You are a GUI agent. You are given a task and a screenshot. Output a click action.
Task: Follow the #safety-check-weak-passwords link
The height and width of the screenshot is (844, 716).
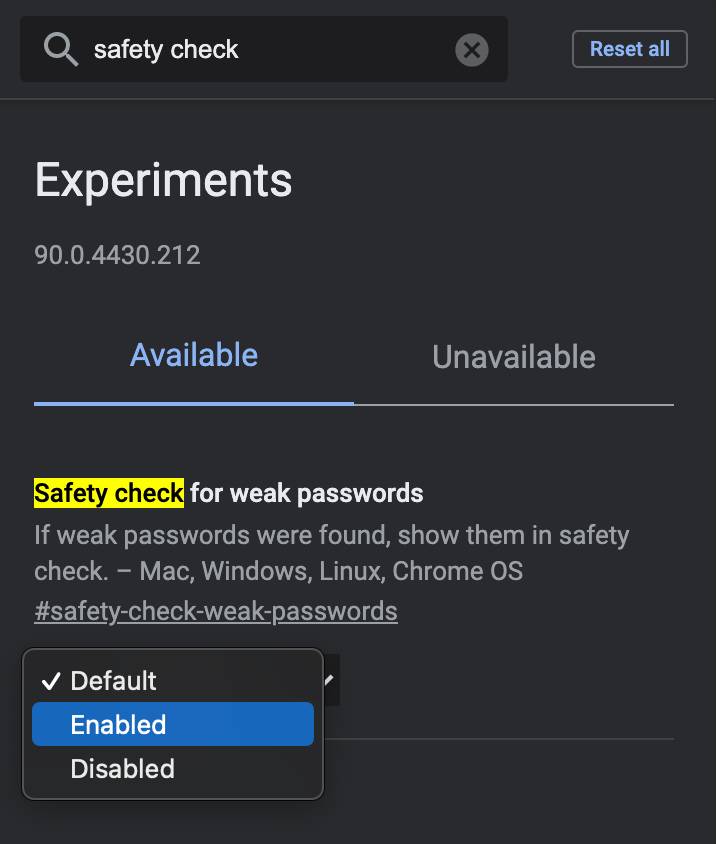[x=216, y=611]
